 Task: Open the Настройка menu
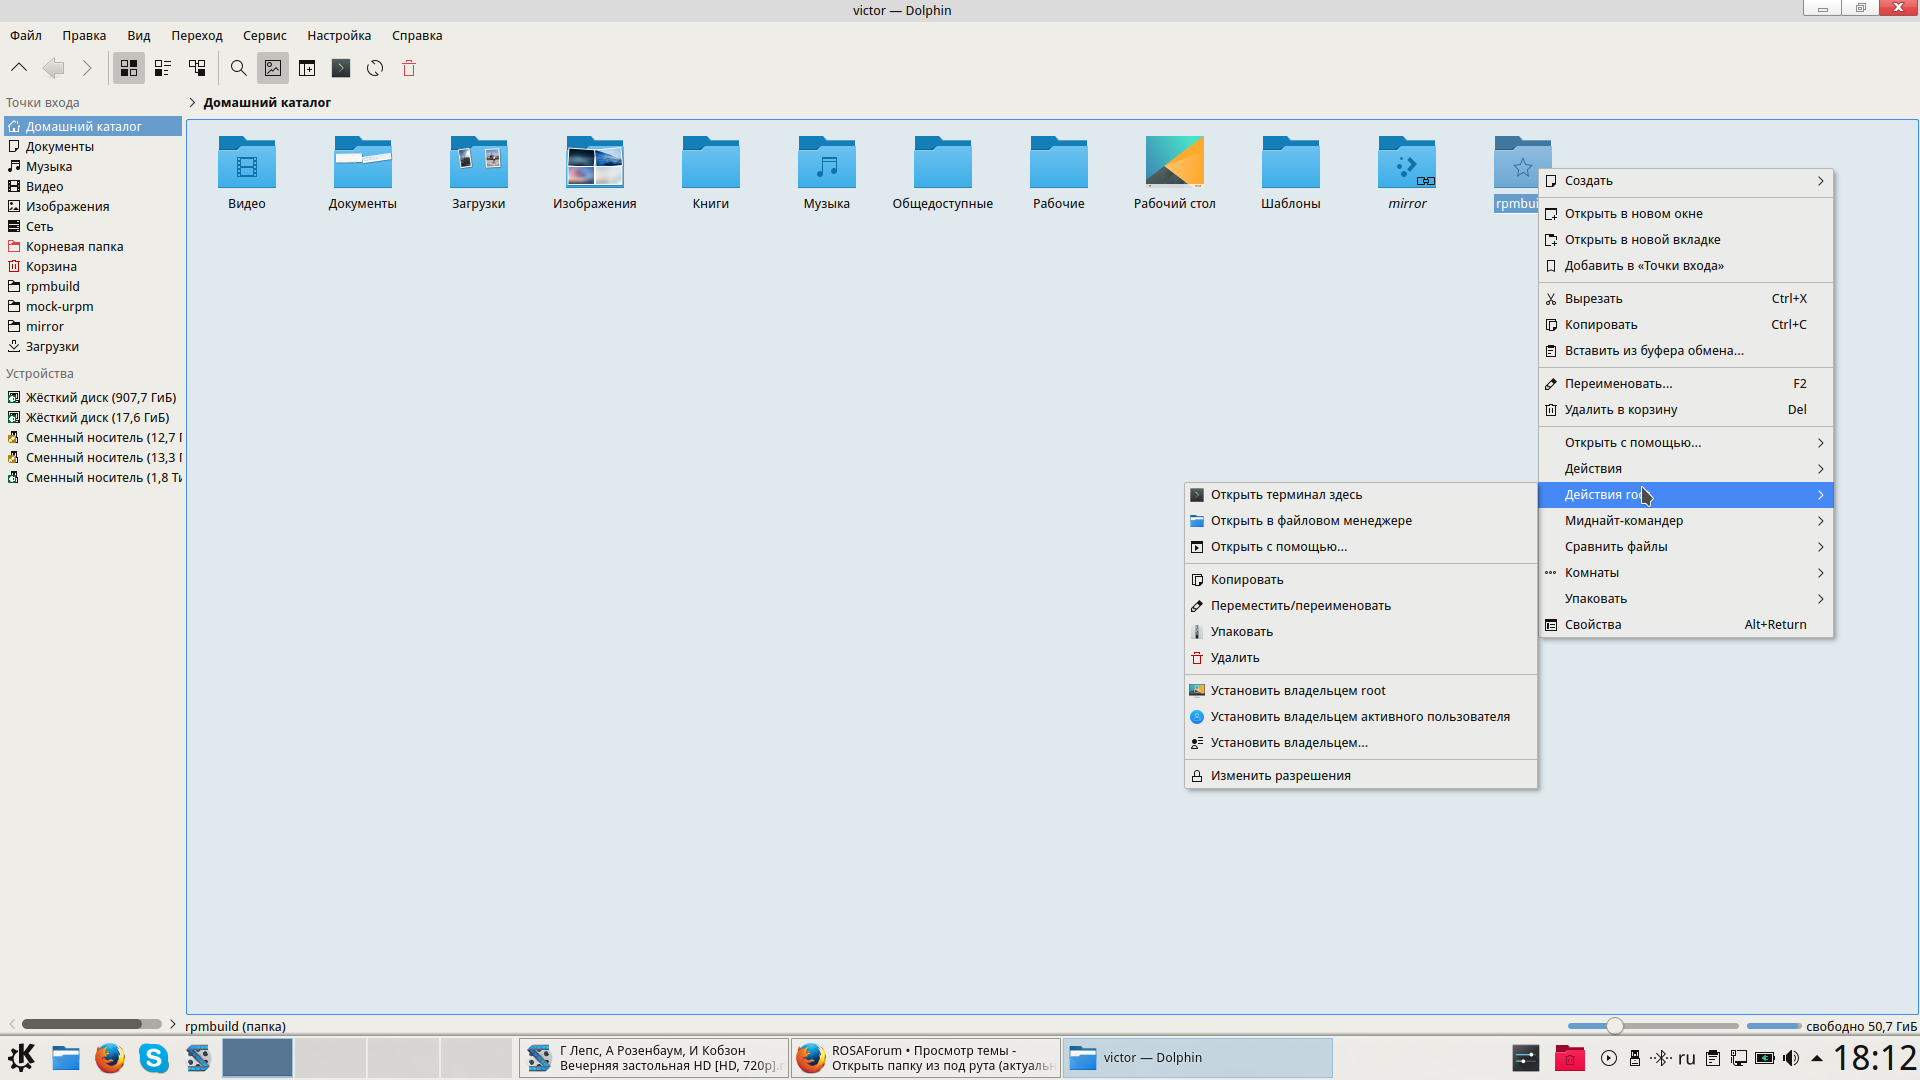pyautogui.click(x=338, y=36)
